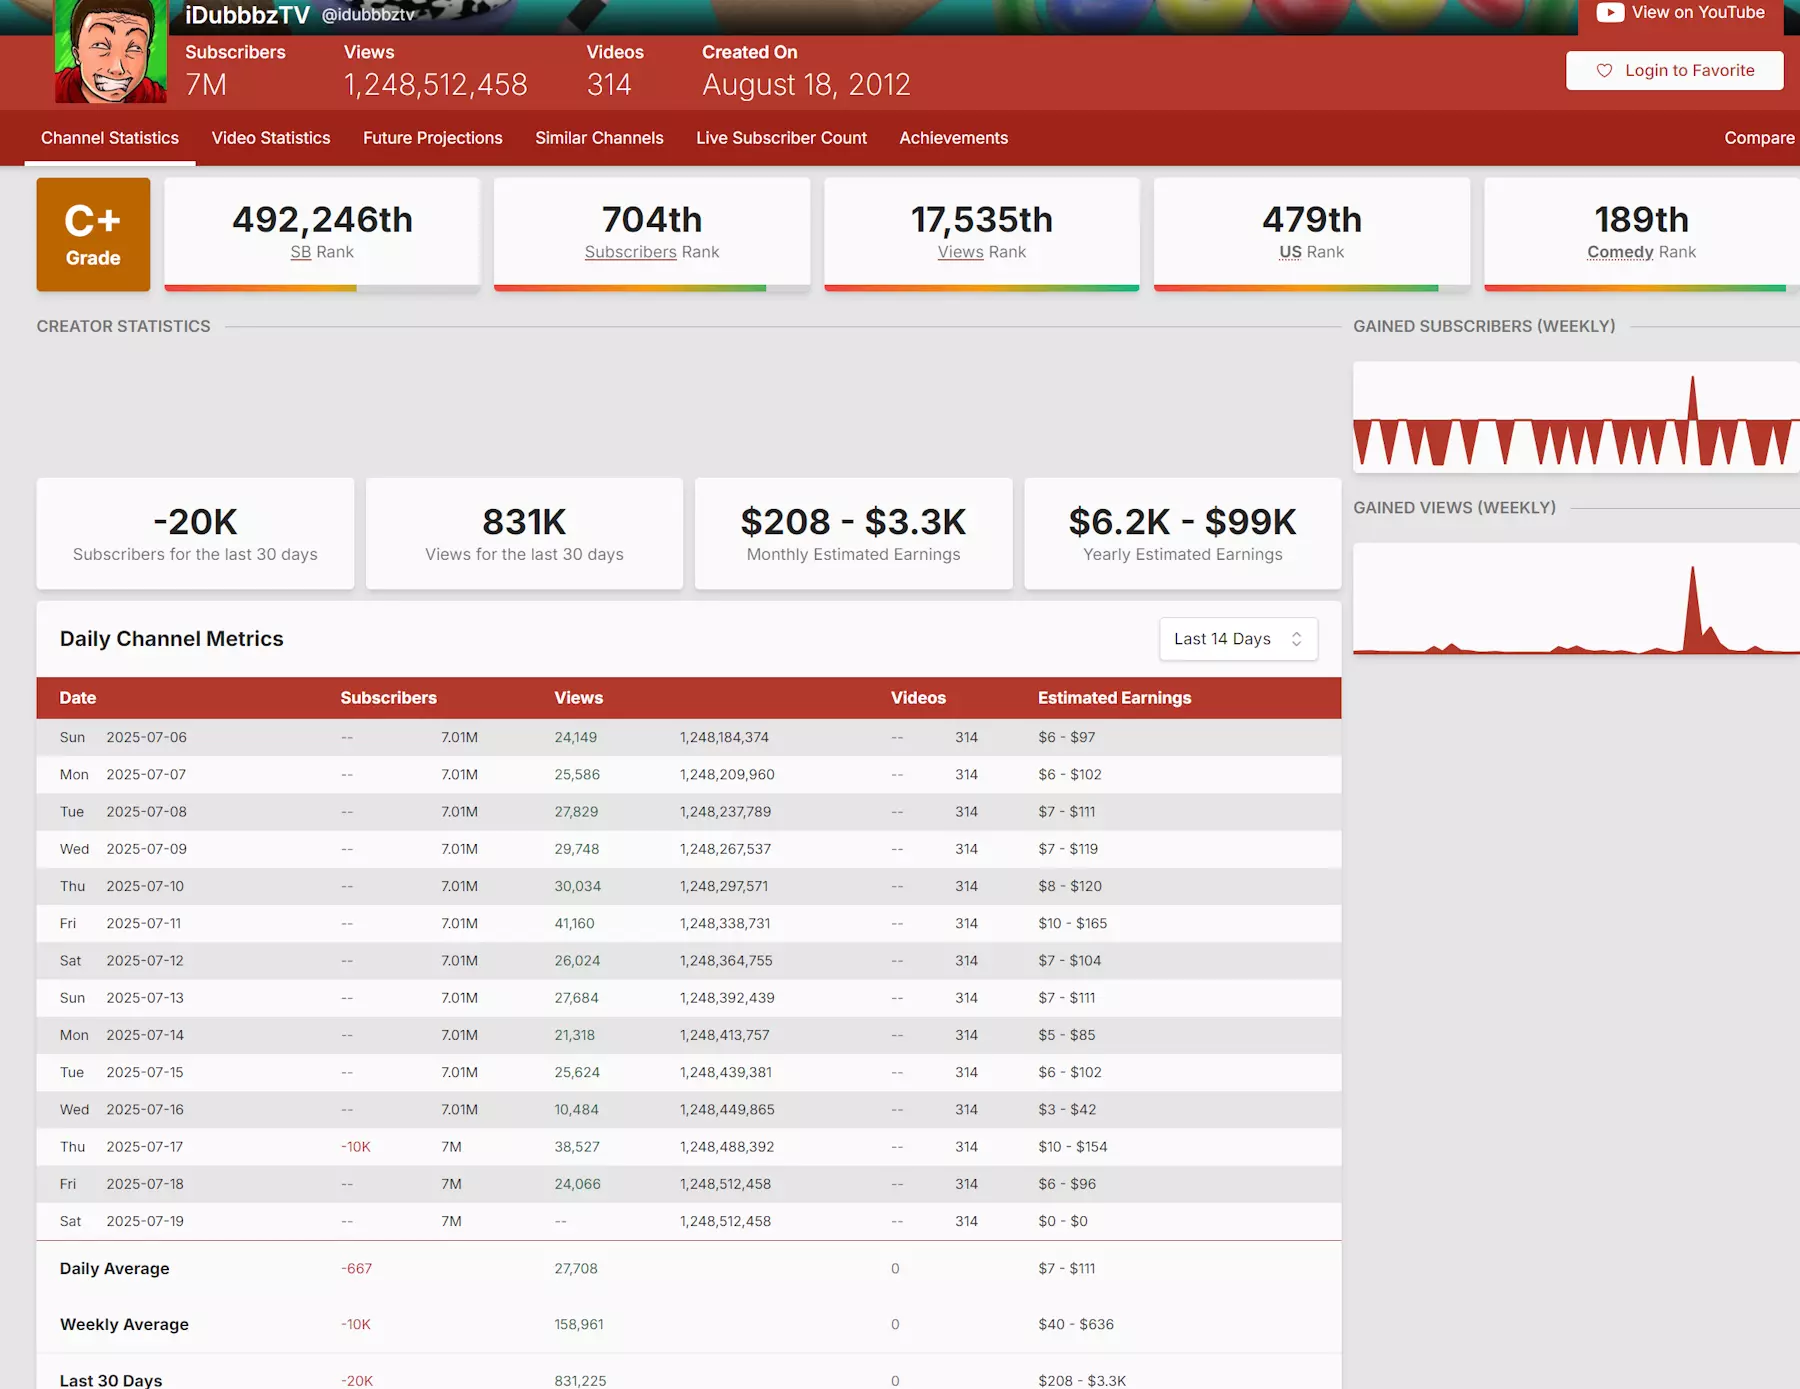Expand the Last 14 Days dropdown
1800x1389 pixels.
pos(1238,639)
